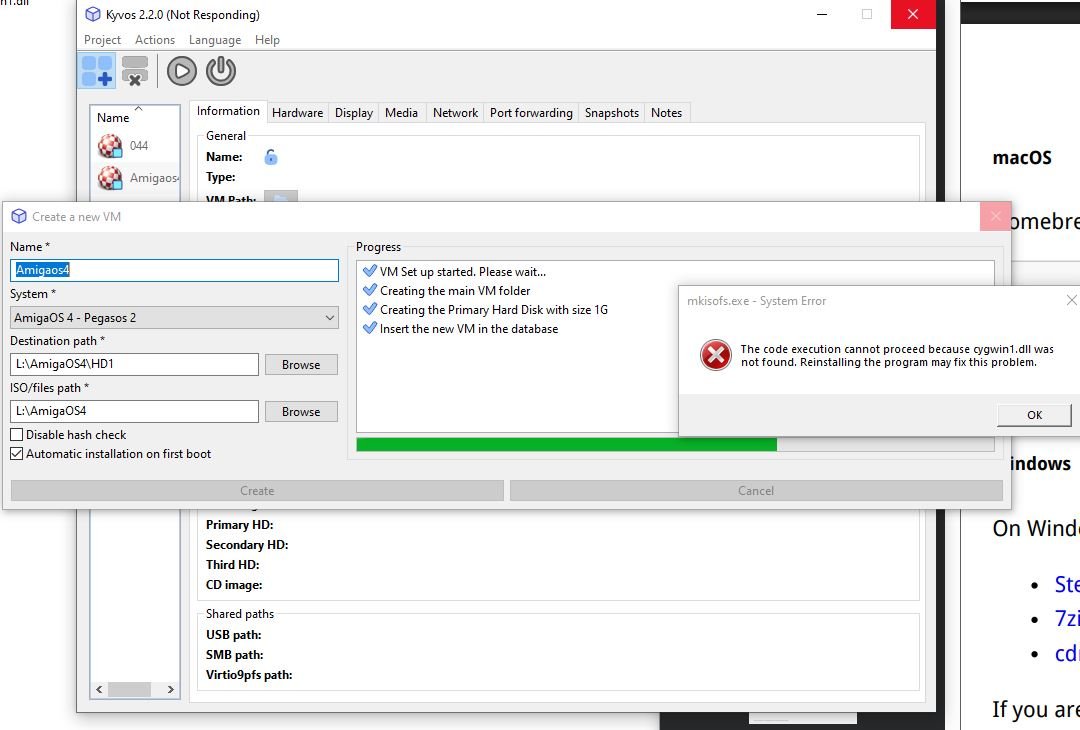The width and height of the screenshot is (1080, 730).
Task: Switch to the Media tab
Action: [402, 113]
